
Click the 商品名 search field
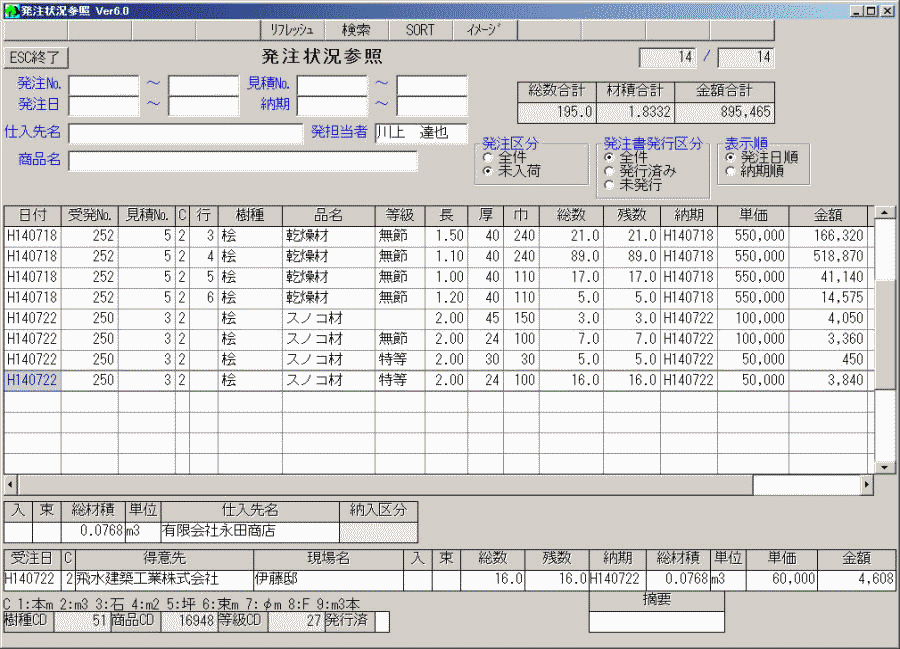coord(243,161)
